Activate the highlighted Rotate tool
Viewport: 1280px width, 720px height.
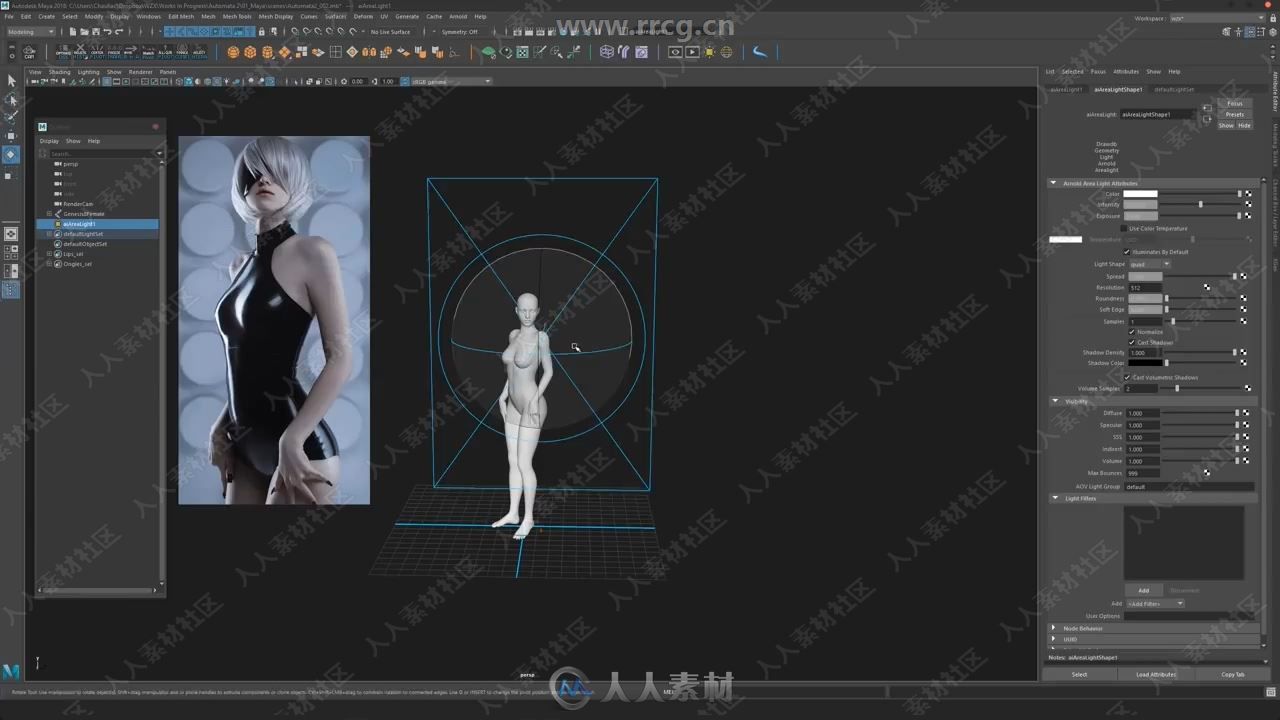(x=11, y=154)
